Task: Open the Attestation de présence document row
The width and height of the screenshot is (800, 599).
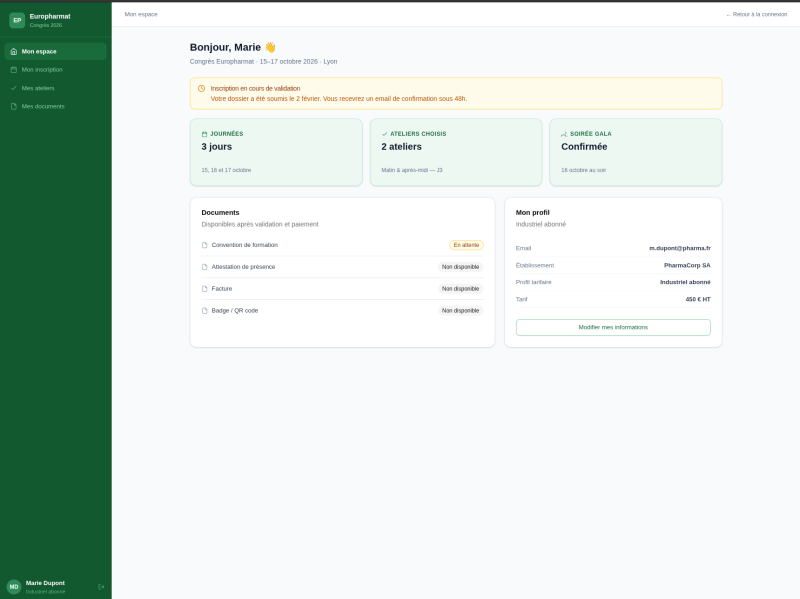Action: [x=243, y=267]
